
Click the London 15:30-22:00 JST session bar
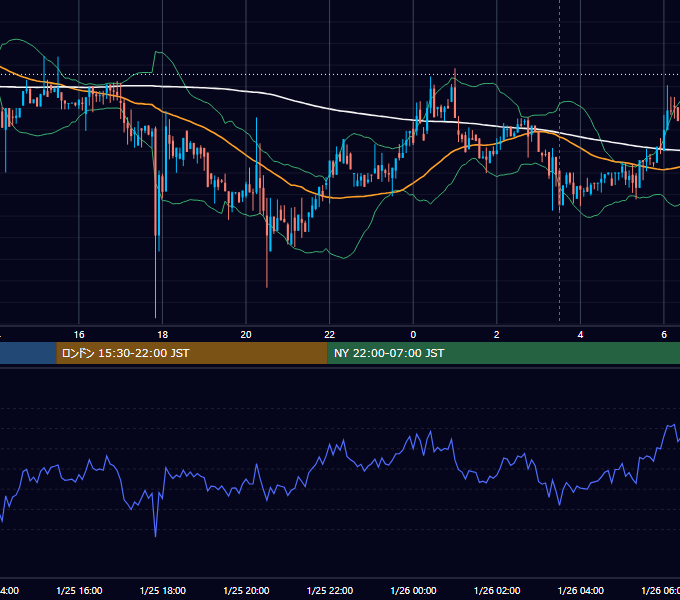(x=192, y=353)
